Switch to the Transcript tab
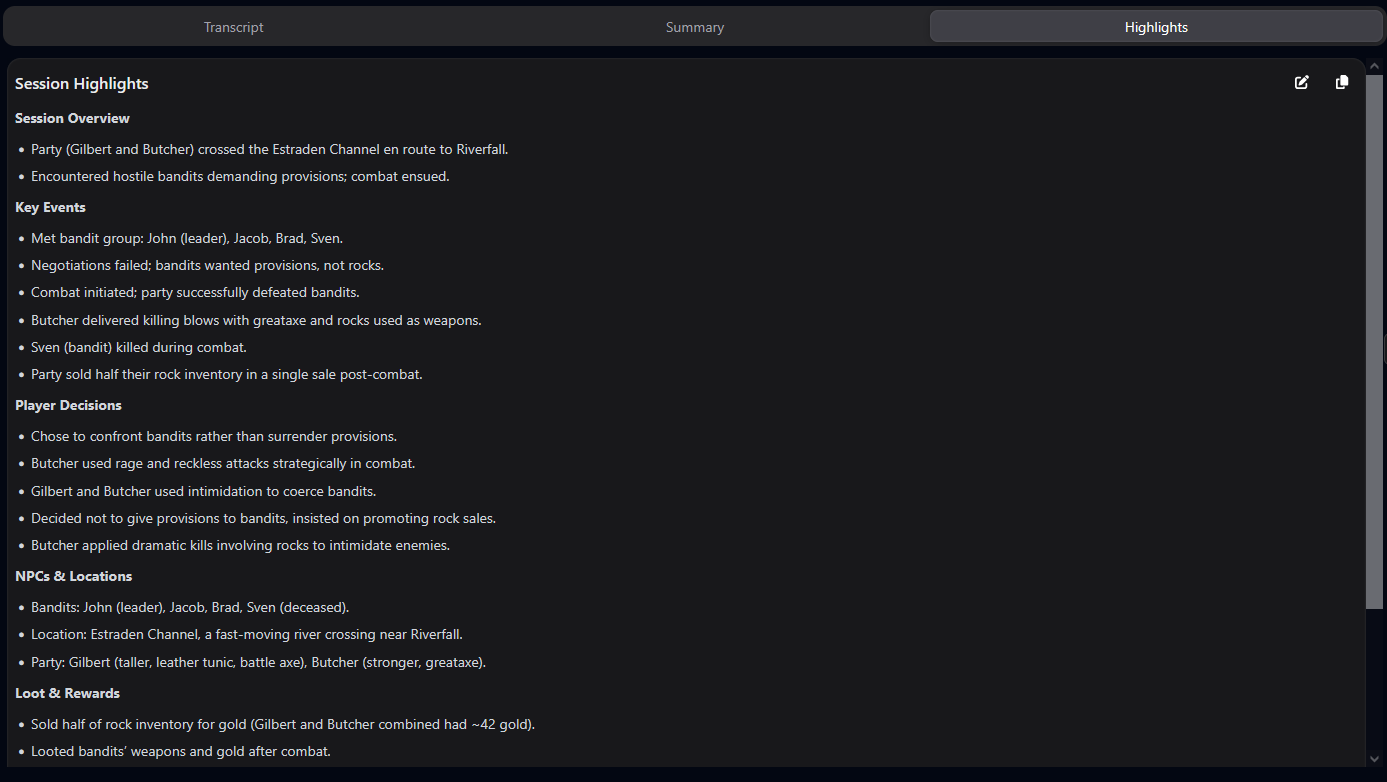Screen dimensions: 1387x782 pos(234,27)
